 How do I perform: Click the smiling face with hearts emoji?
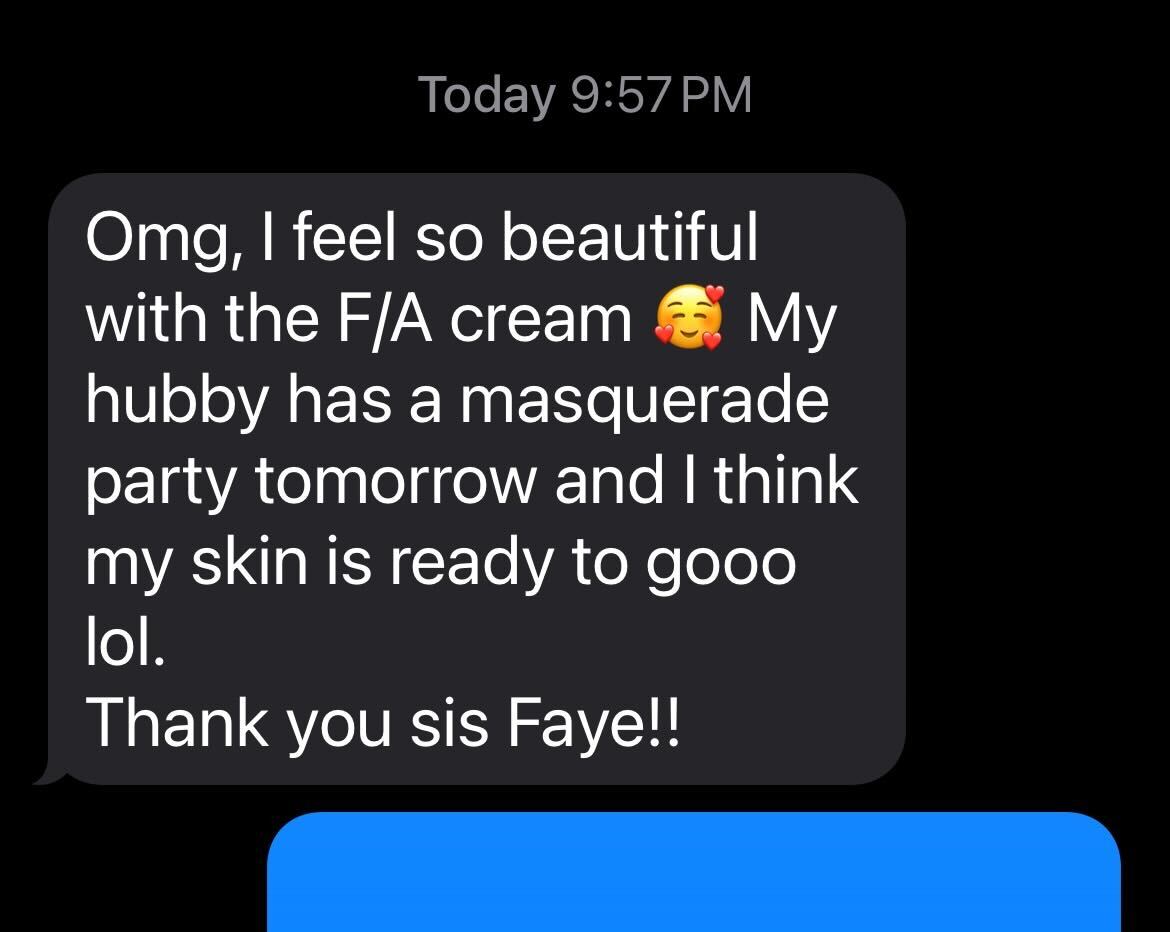pyautogui.click(x=689, y=316)
